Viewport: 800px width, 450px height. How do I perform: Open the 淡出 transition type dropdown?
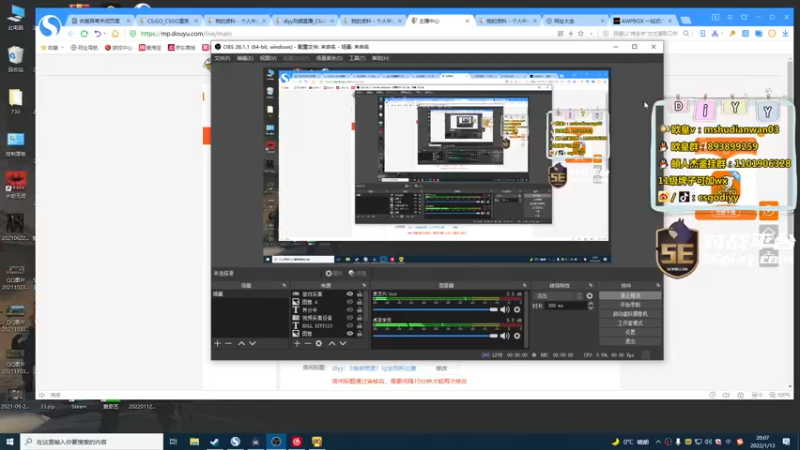557,296
